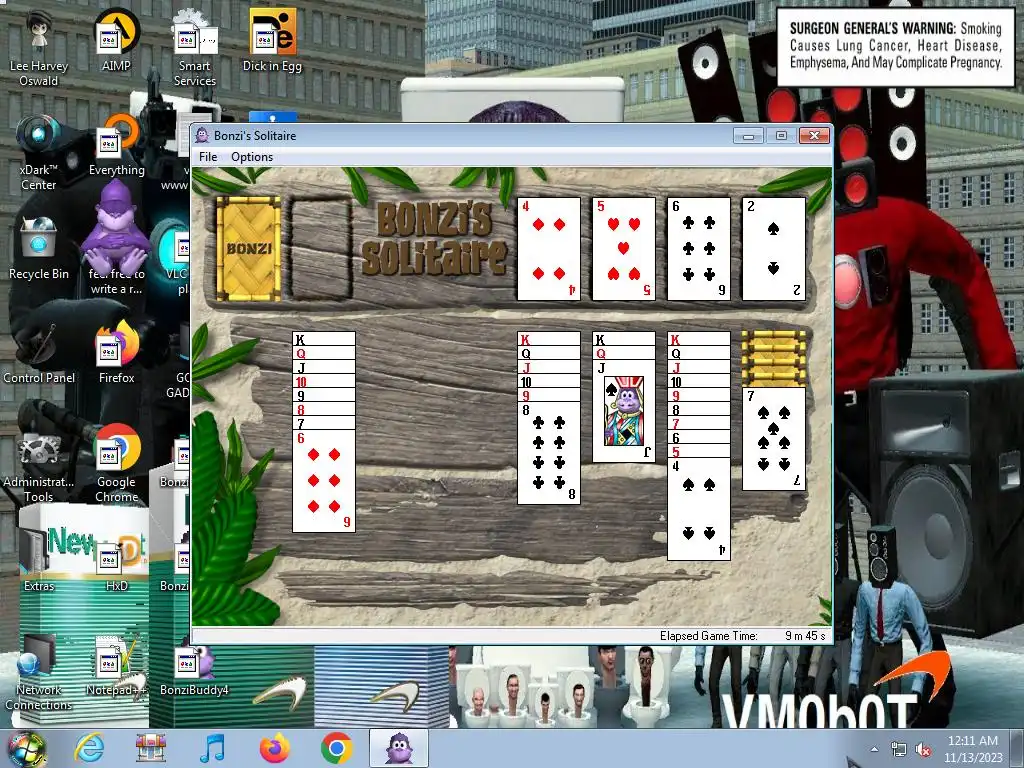Open the File menu in Bonzi's Solitaire
Viewport: 1024px width, 768px height.
[x=208, y=157]
